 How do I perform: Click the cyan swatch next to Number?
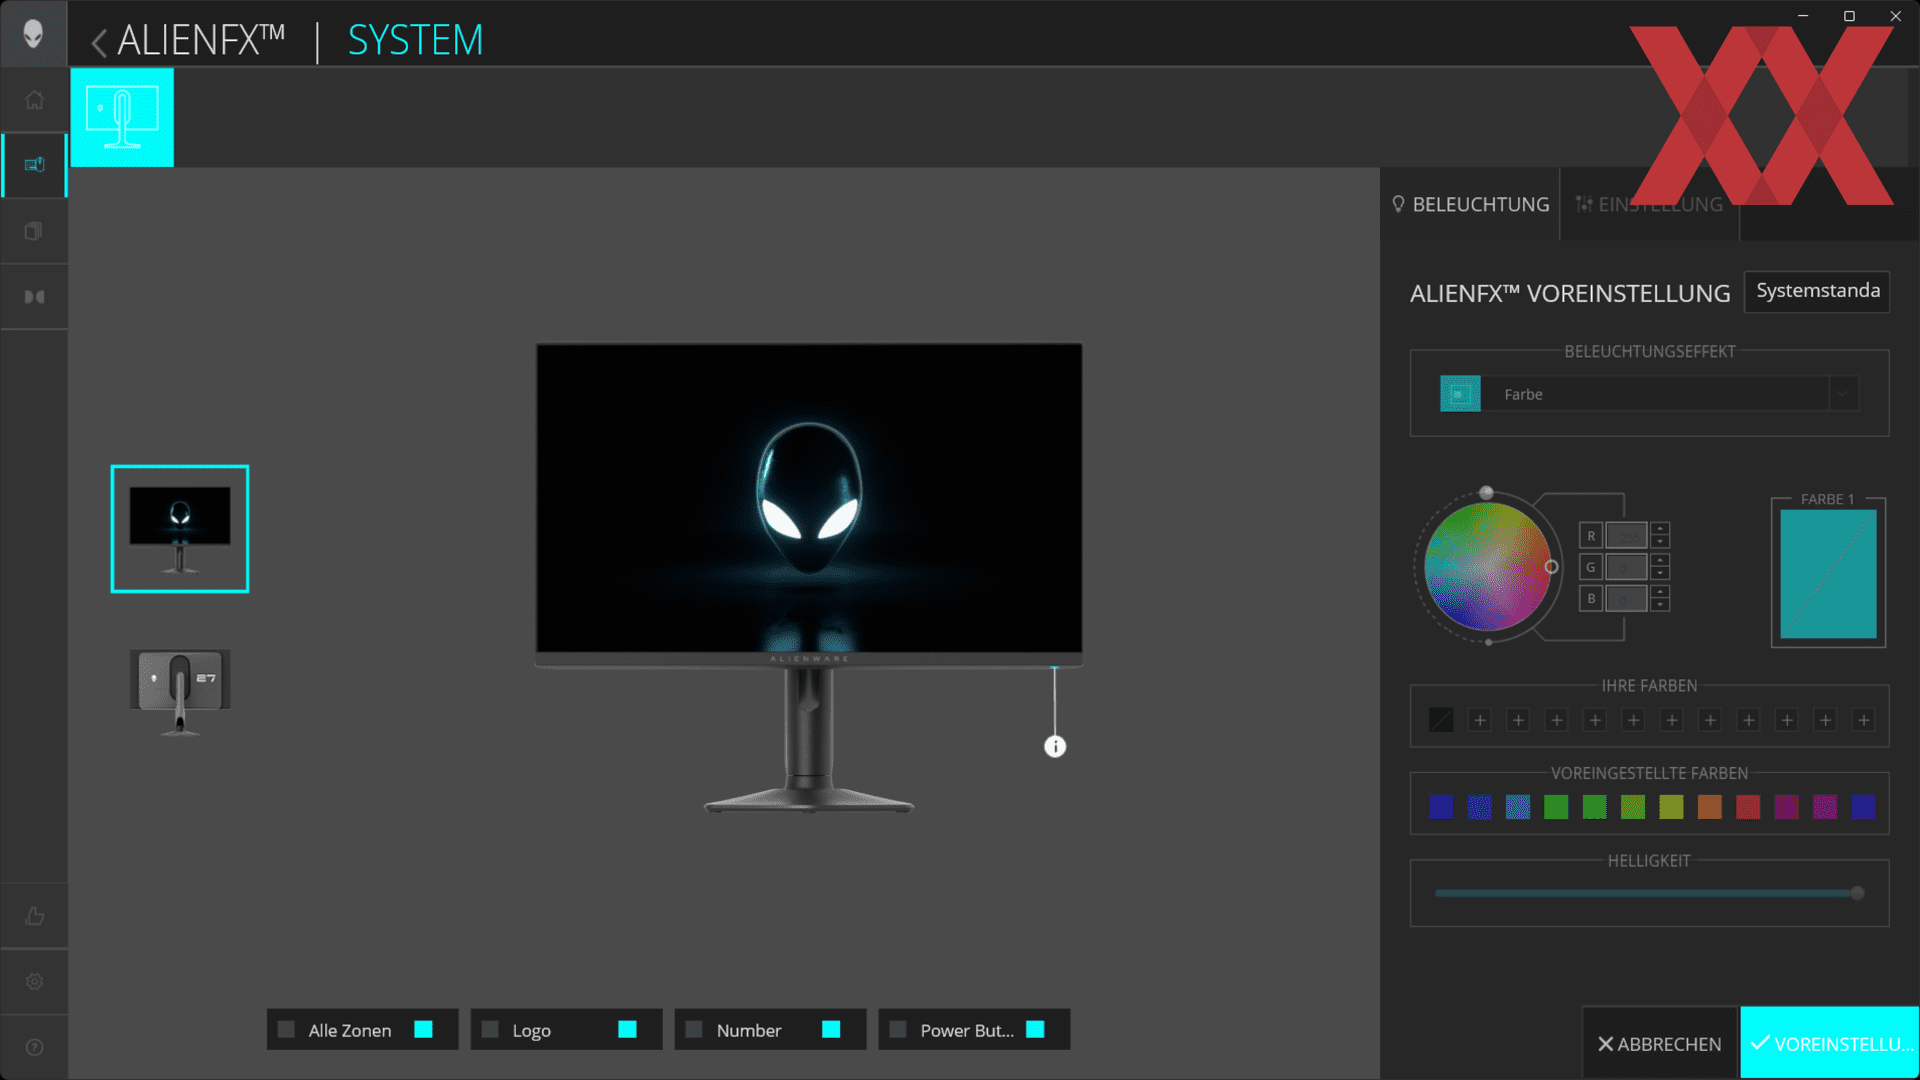pos(831,1029)
